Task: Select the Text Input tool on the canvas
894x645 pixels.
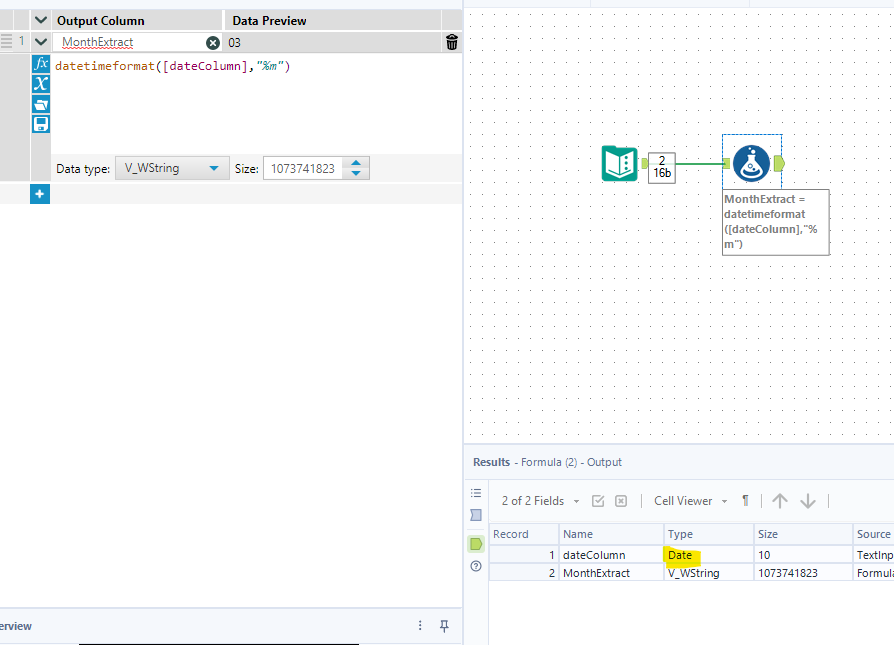Action: tap(621, 161)
